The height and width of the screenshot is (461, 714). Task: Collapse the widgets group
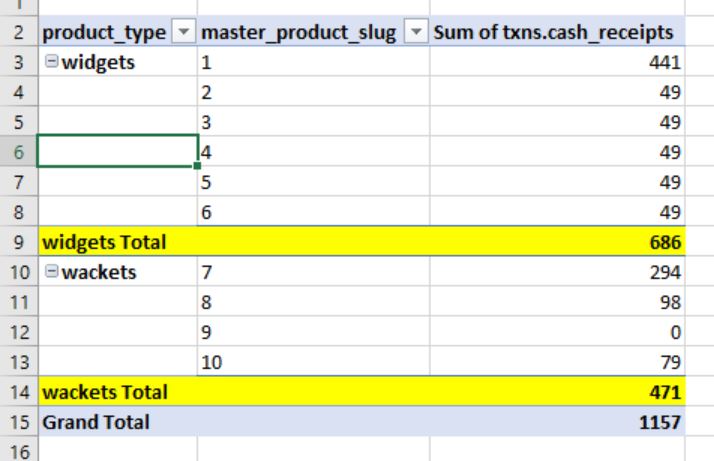click(51, 61)
